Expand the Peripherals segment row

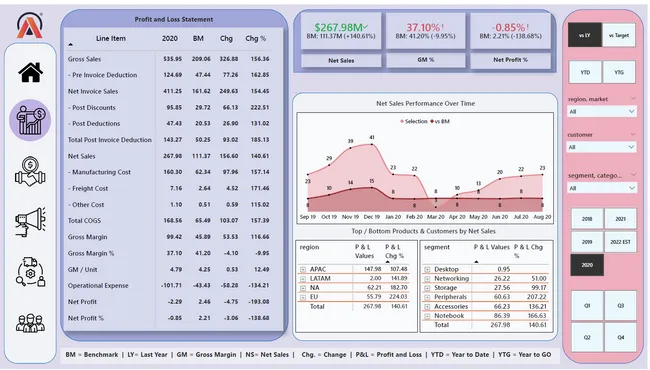[427, 297]
